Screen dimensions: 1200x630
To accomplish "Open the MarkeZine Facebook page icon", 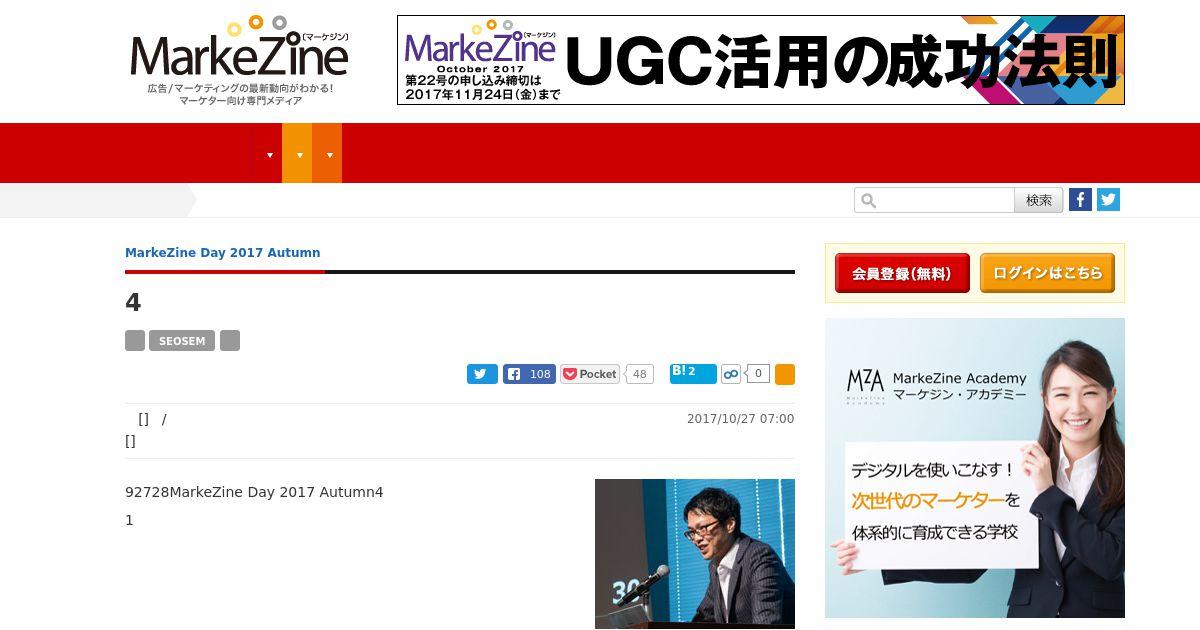I will pyautogui.click(x=1080, y=199).
